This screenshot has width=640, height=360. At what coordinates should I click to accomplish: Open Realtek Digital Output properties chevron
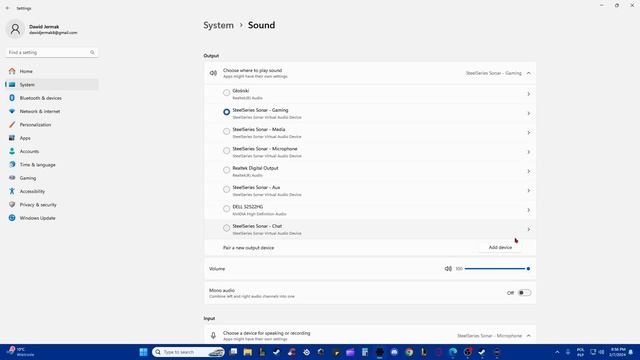(529, 171)
